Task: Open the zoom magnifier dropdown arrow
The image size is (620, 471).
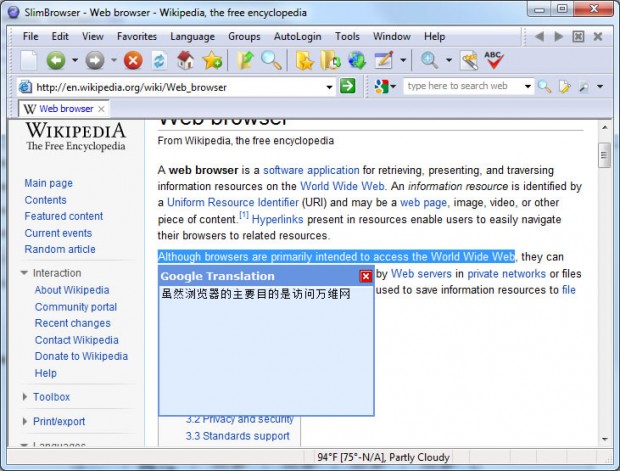Action: (448, 61)
